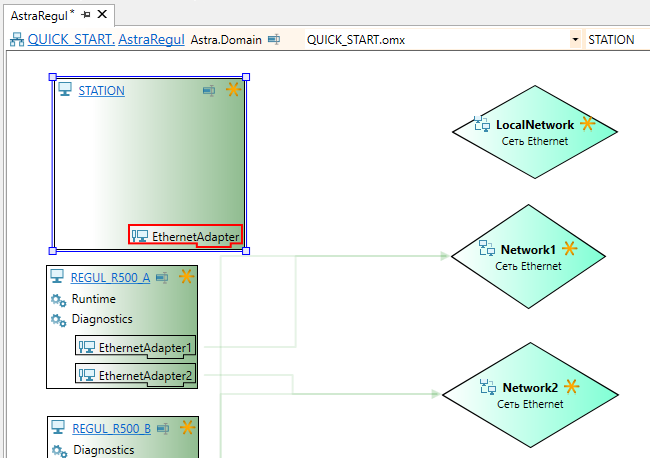Click the LocalNetwork network icon
Image resolution: width=650 pixels, height=458 pixels.
(482, 125)
